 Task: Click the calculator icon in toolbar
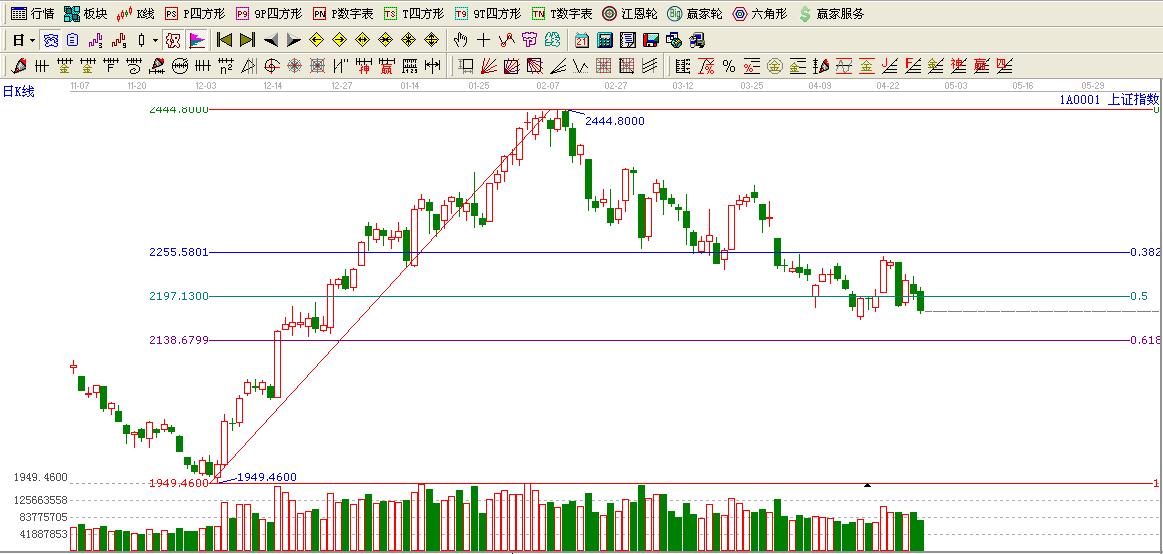click(604, 40)
